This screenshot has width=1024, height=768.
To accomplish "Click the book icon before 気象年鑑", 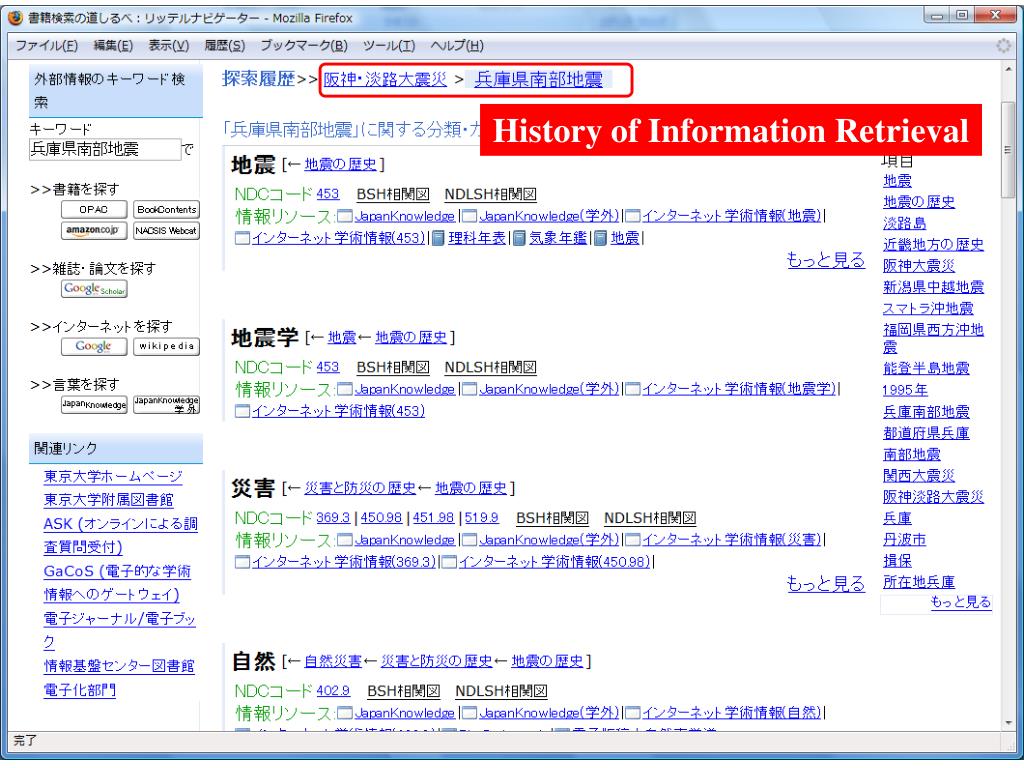I will (x=519, y=238).
